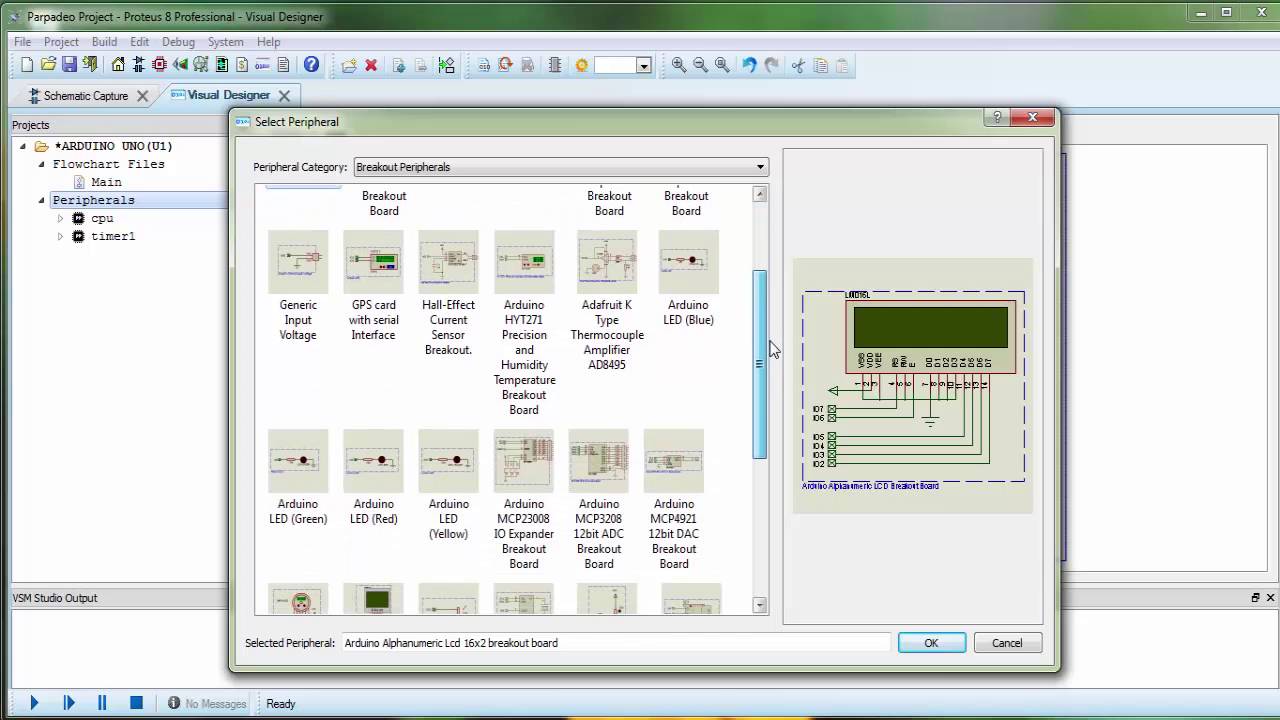Open the File menu
1280x720 pixels.
tap(22, 42)
